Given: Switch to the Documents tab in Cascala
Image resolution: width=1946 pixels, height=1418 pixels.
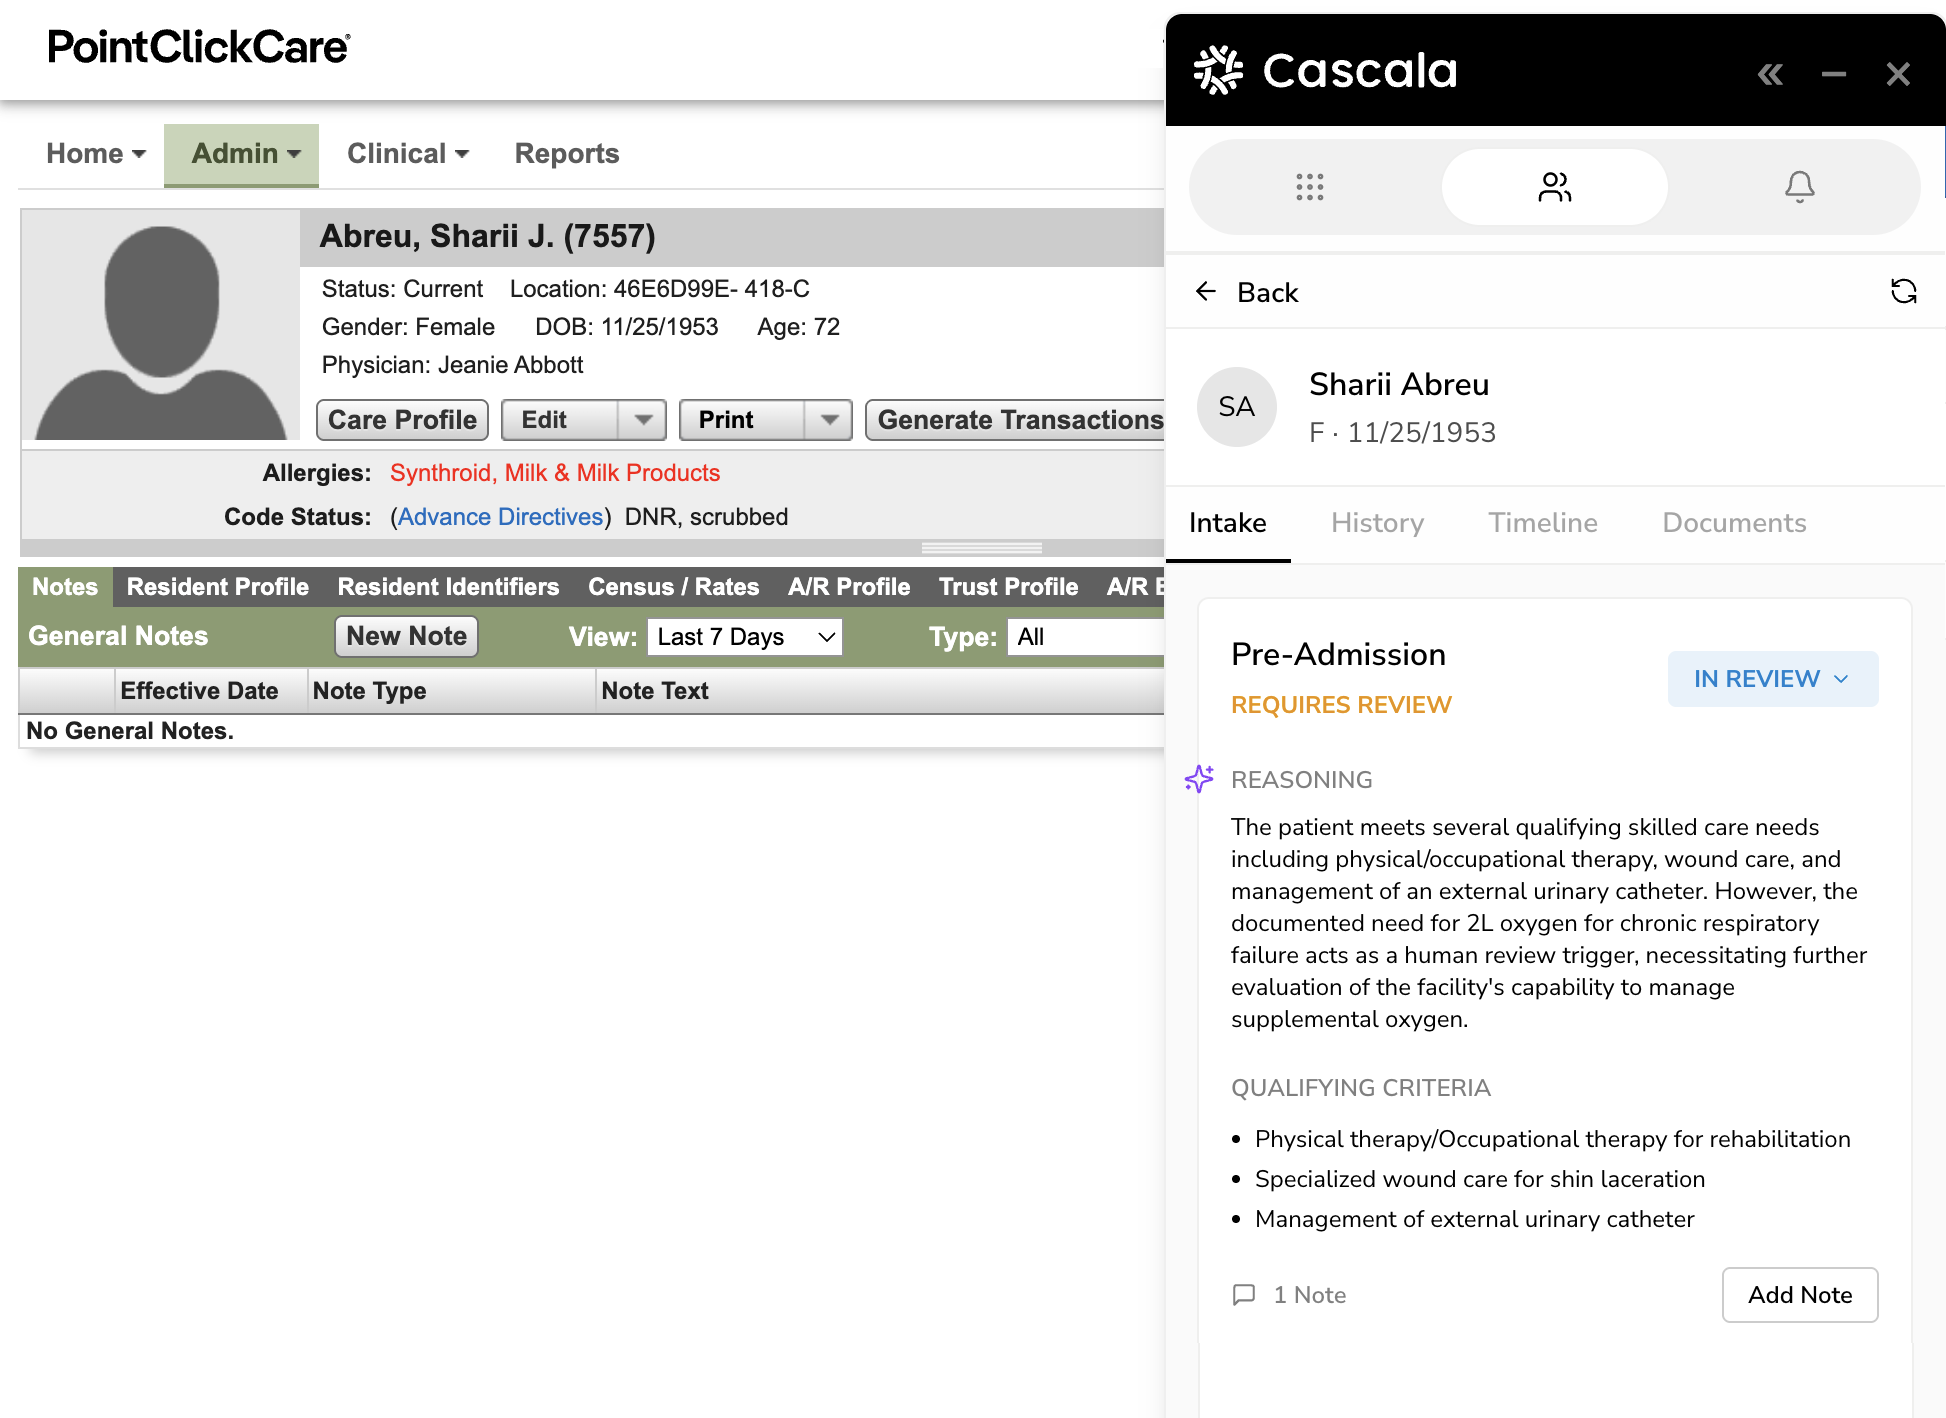Looking at the screenshot, I should (x=1734, y=523).
